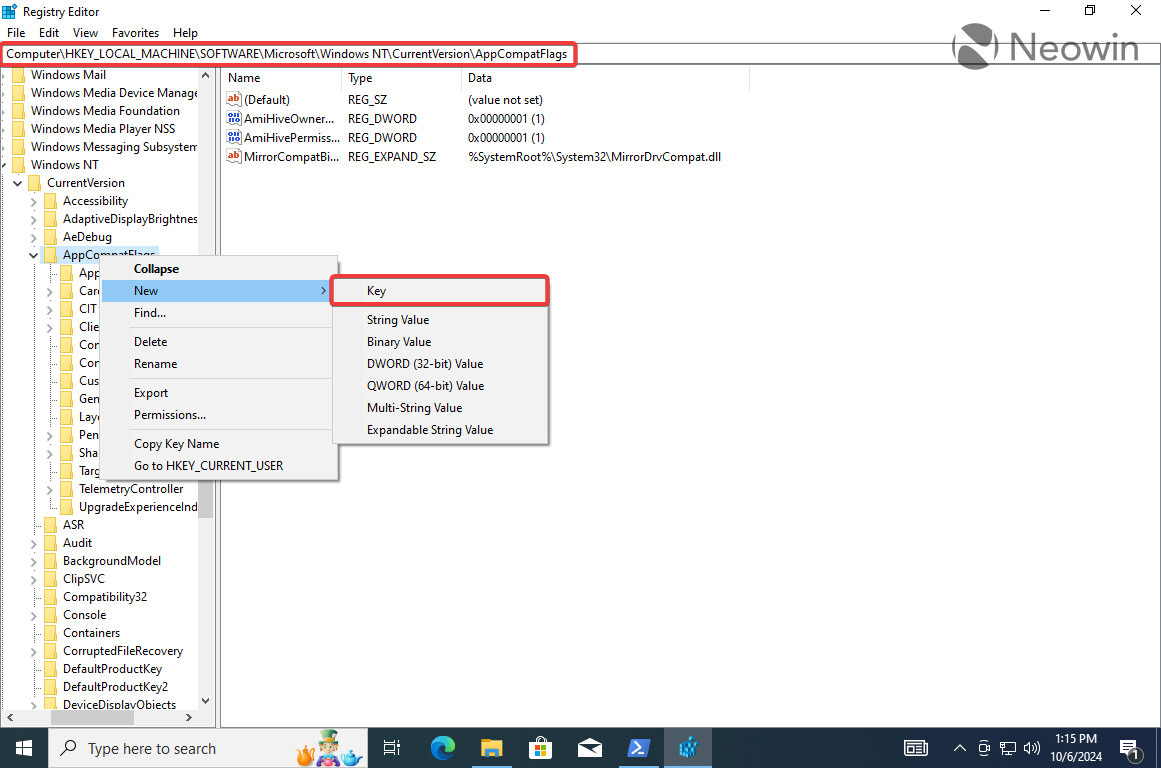Screen dimensions: 1161x768
Task: Collapse the CurrentVersion tree node
Action: click(18, 183)
